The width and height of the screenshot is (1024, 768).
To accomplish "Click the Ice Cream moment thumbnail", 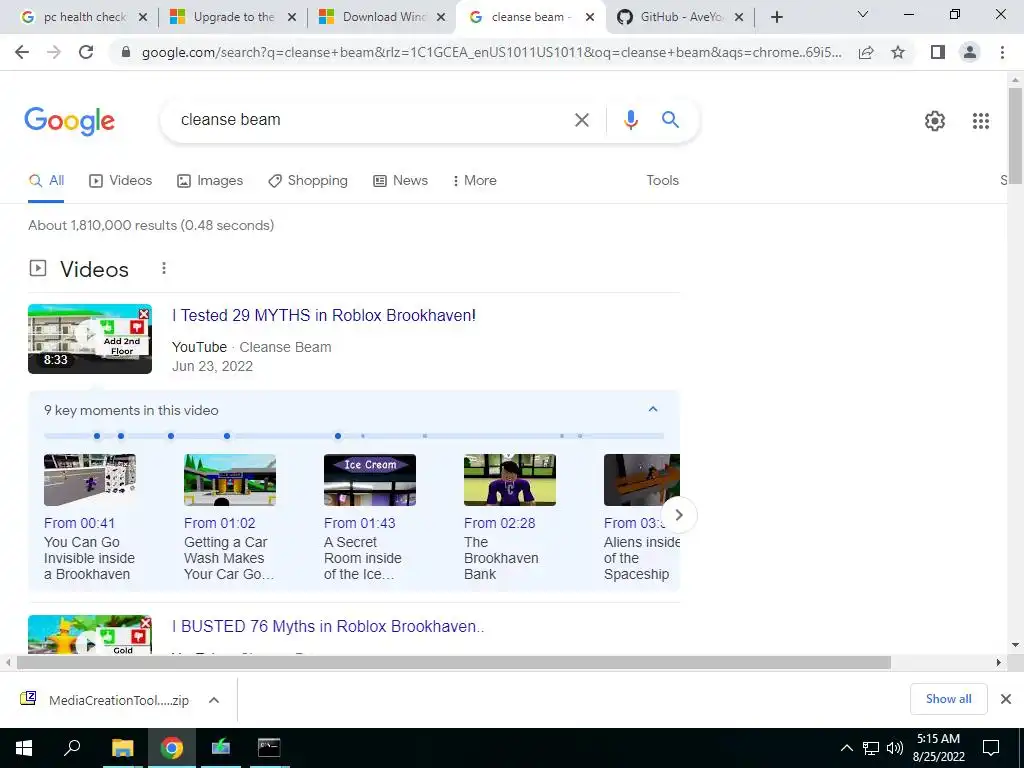I will (x=370, y=480).
